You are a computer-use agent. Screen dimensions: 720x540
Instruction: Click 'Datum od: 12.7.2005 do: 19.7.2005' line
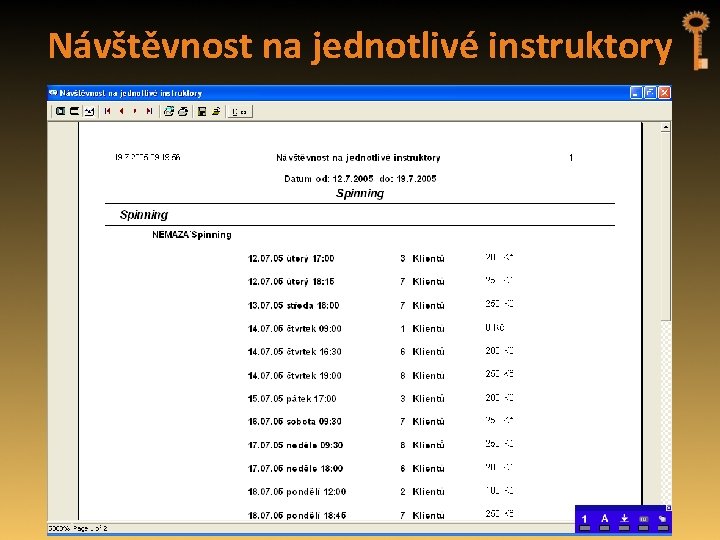360,179
